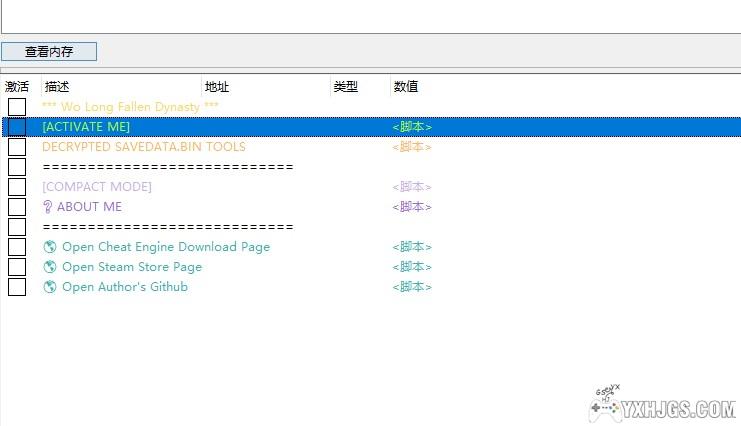This screenshot has height=426, width=741.
Task: Select the <脚本> value of the [ACTIVATE ME] row
Action: (x=412, y=127)
